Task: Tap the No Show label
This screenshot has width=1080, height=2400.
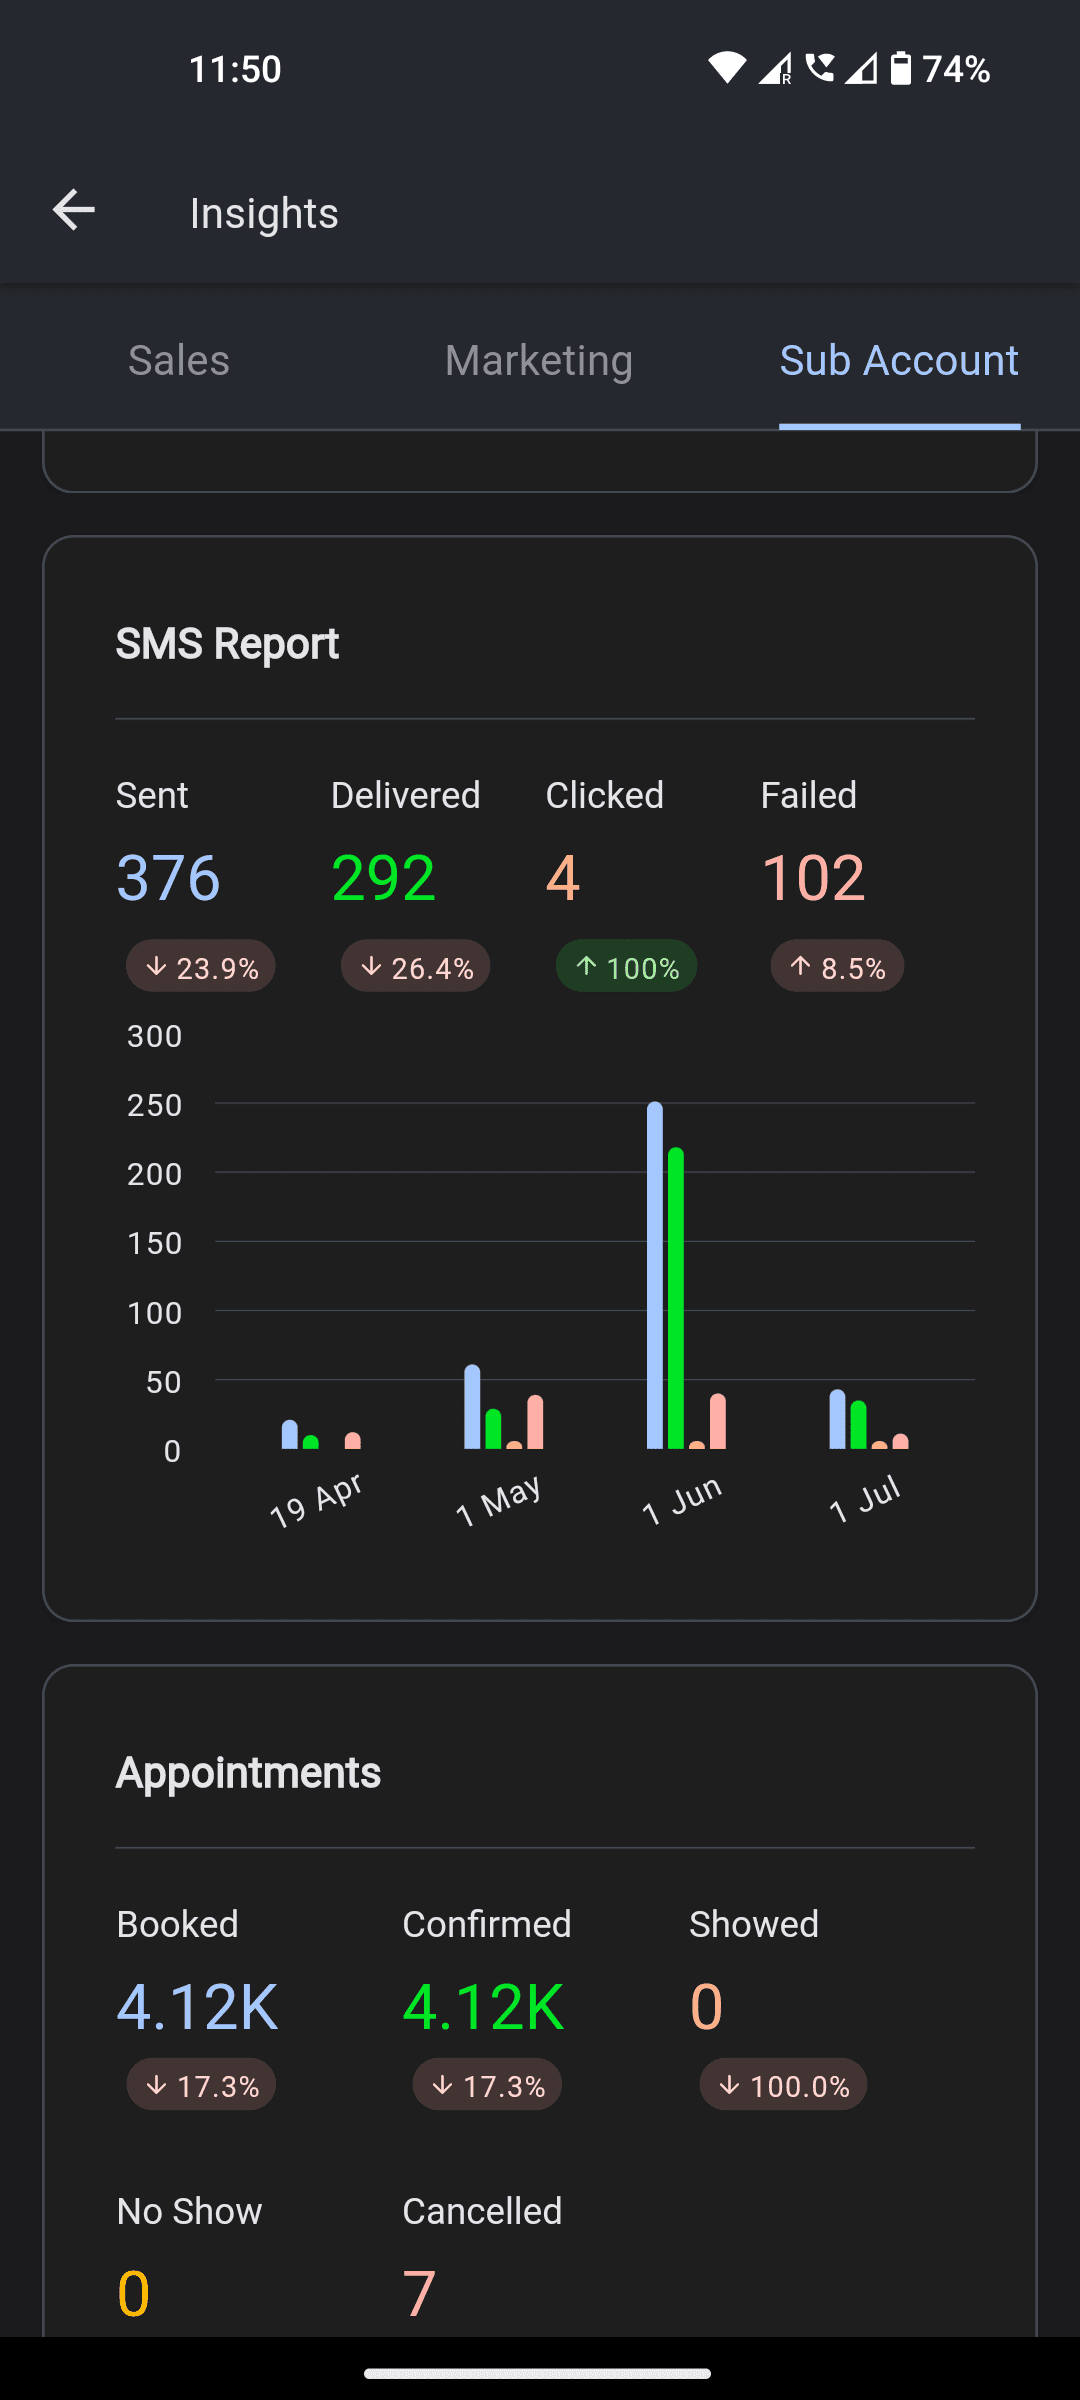Action: [189, 2211]
